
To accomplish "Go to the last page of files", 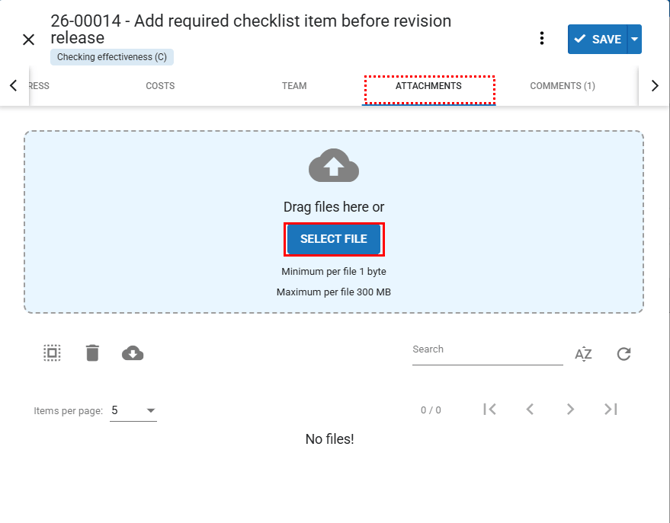I will point(610,409).
